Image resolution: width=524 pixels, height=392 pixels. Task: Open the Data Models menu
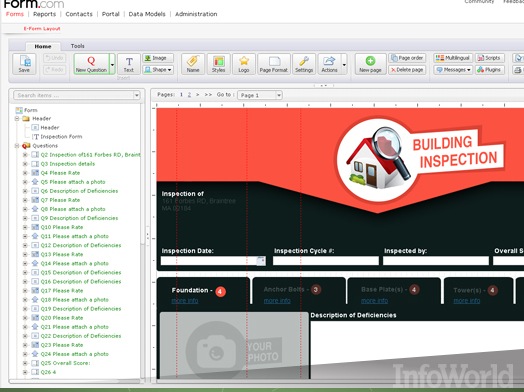click(x=147, y=14)
